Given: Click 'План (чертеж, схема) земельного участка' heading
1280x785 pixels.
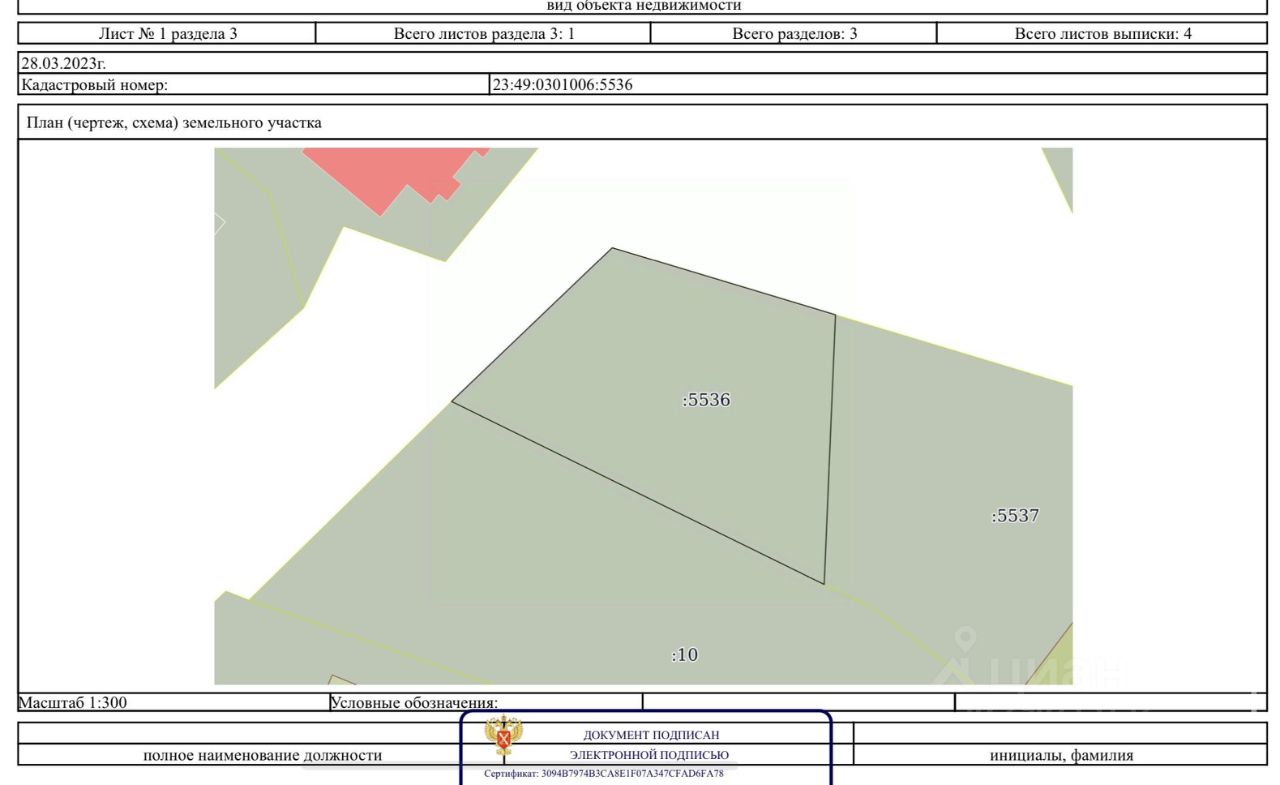Looking at the screenshot, I should pyautogui.click(x=173, y=123).
